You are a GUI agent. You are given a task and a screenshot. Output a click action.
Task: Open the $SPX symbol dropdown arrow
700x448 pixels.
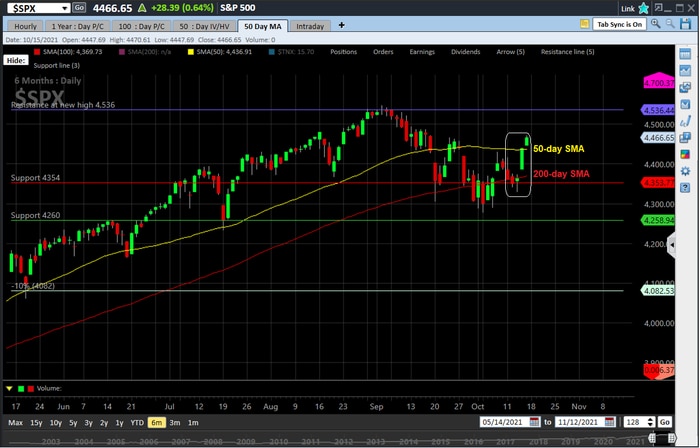click(65, 8)
